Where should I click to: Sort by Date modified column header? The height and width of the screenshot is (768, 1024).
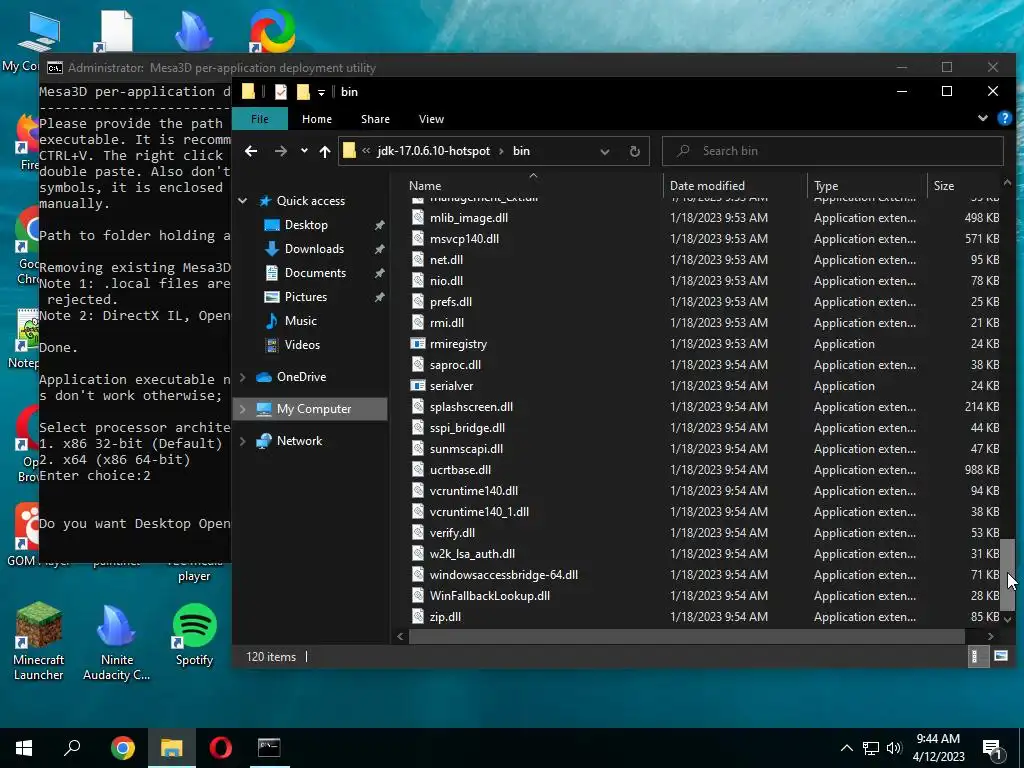click(707, 185)
